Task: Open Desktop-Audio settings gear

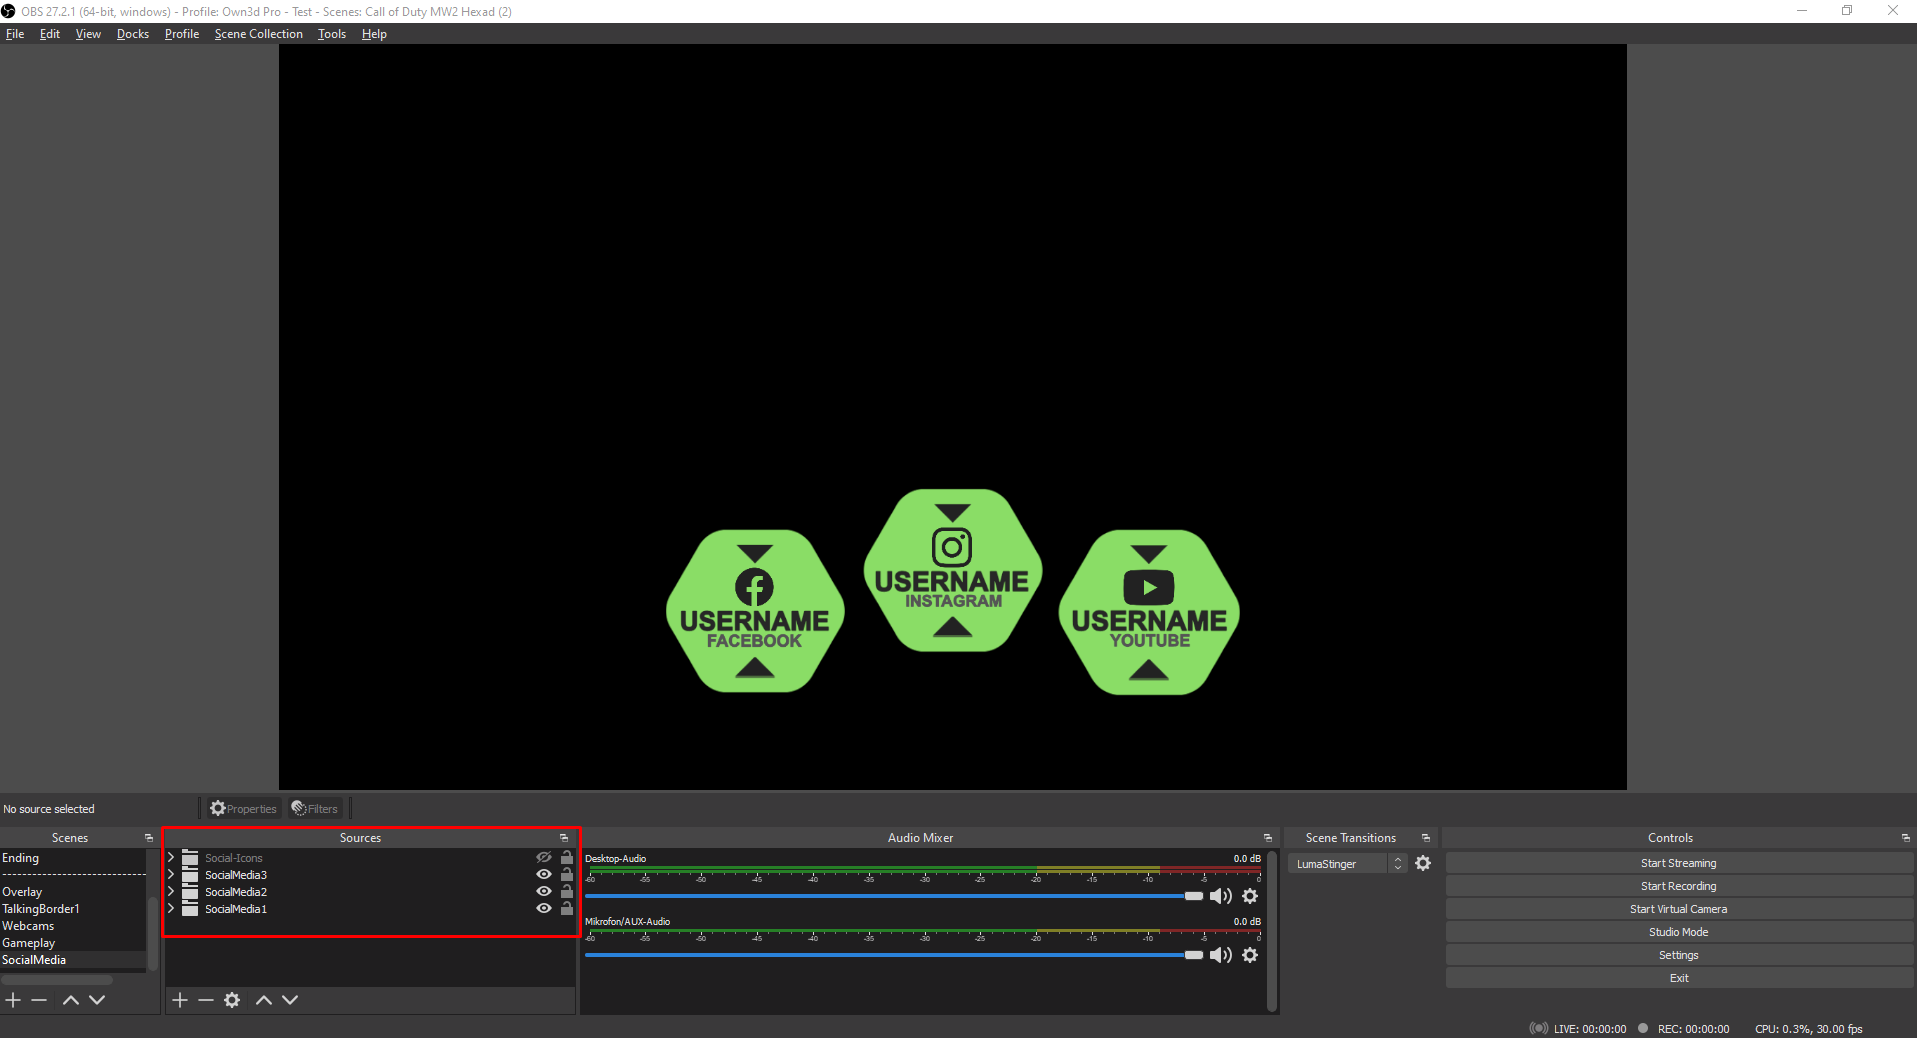Action: (x=1250, y=896)
